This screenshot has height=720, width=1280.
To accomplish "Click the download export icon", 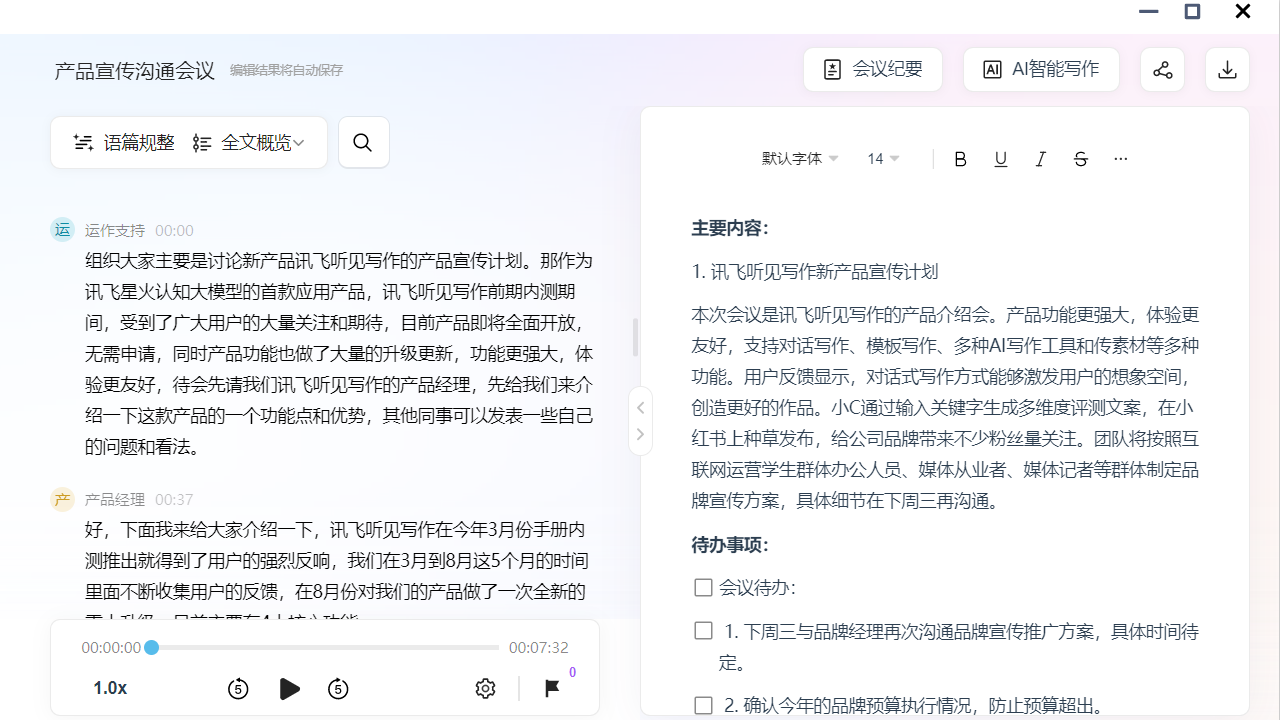I will (x=1227, y=70).
